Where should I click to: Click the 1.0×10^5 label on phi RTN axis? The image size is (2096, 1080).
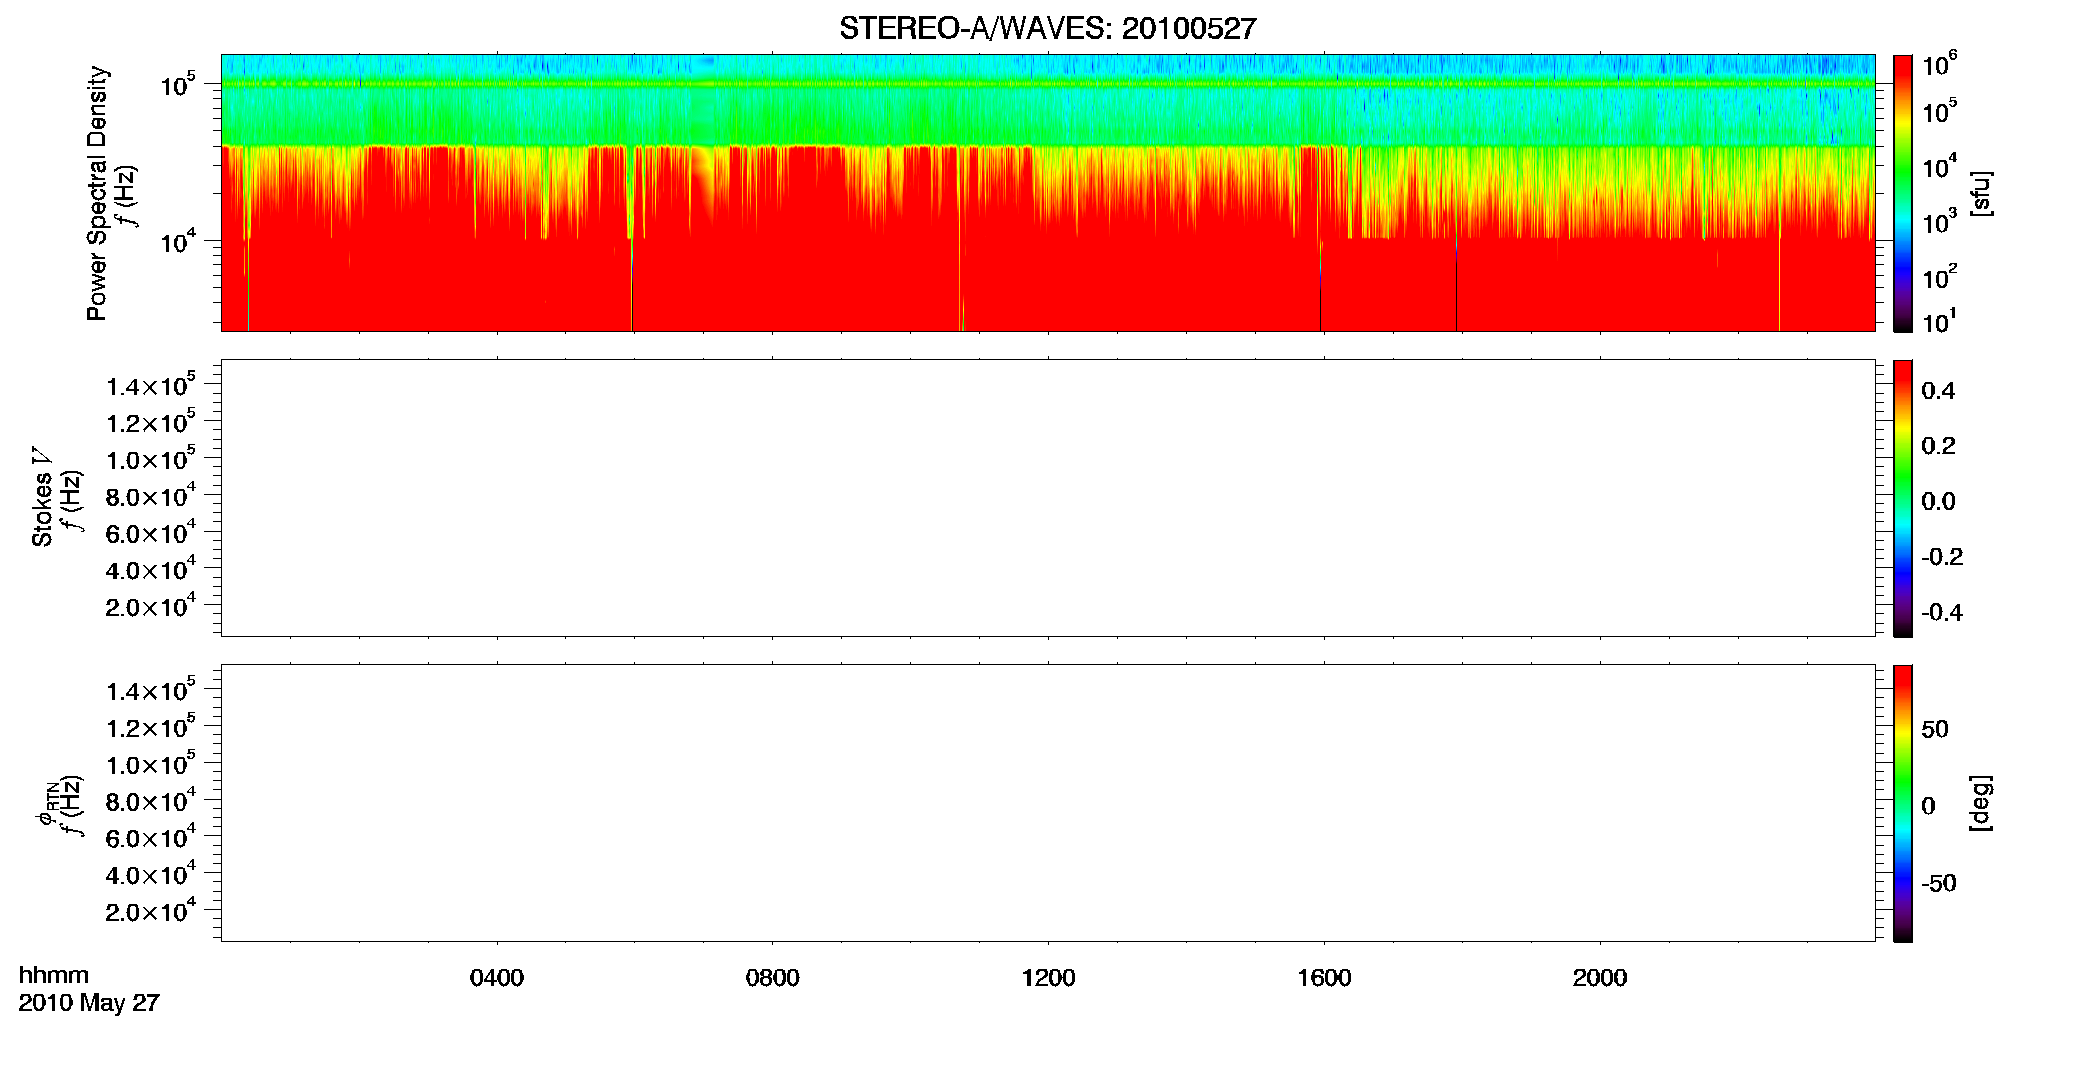pyautogui.click(x=152, y=764)
